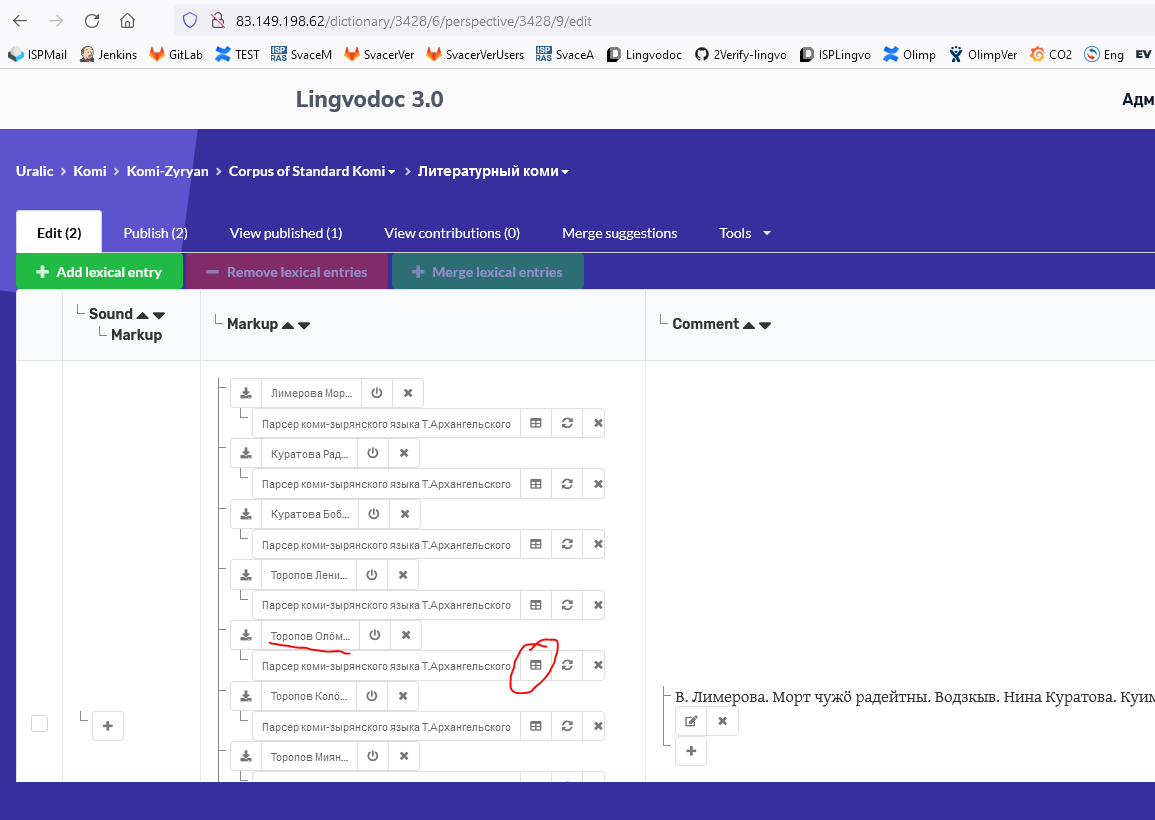Screen dimensions: 1155x820
Task: Open markup table for the circled parser entry
Action: click(535, 665)
